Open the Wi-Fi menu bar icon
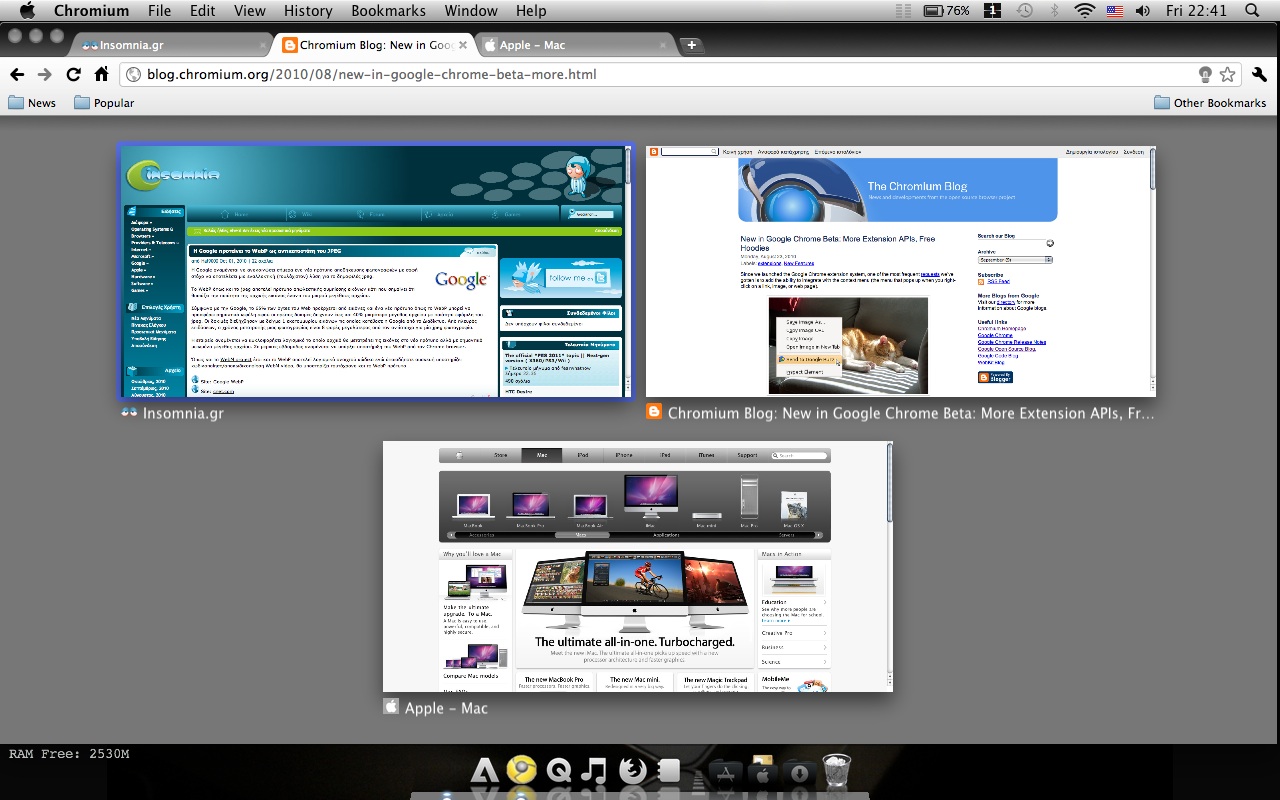The image size is (1280, 800). coord(1085,11)
